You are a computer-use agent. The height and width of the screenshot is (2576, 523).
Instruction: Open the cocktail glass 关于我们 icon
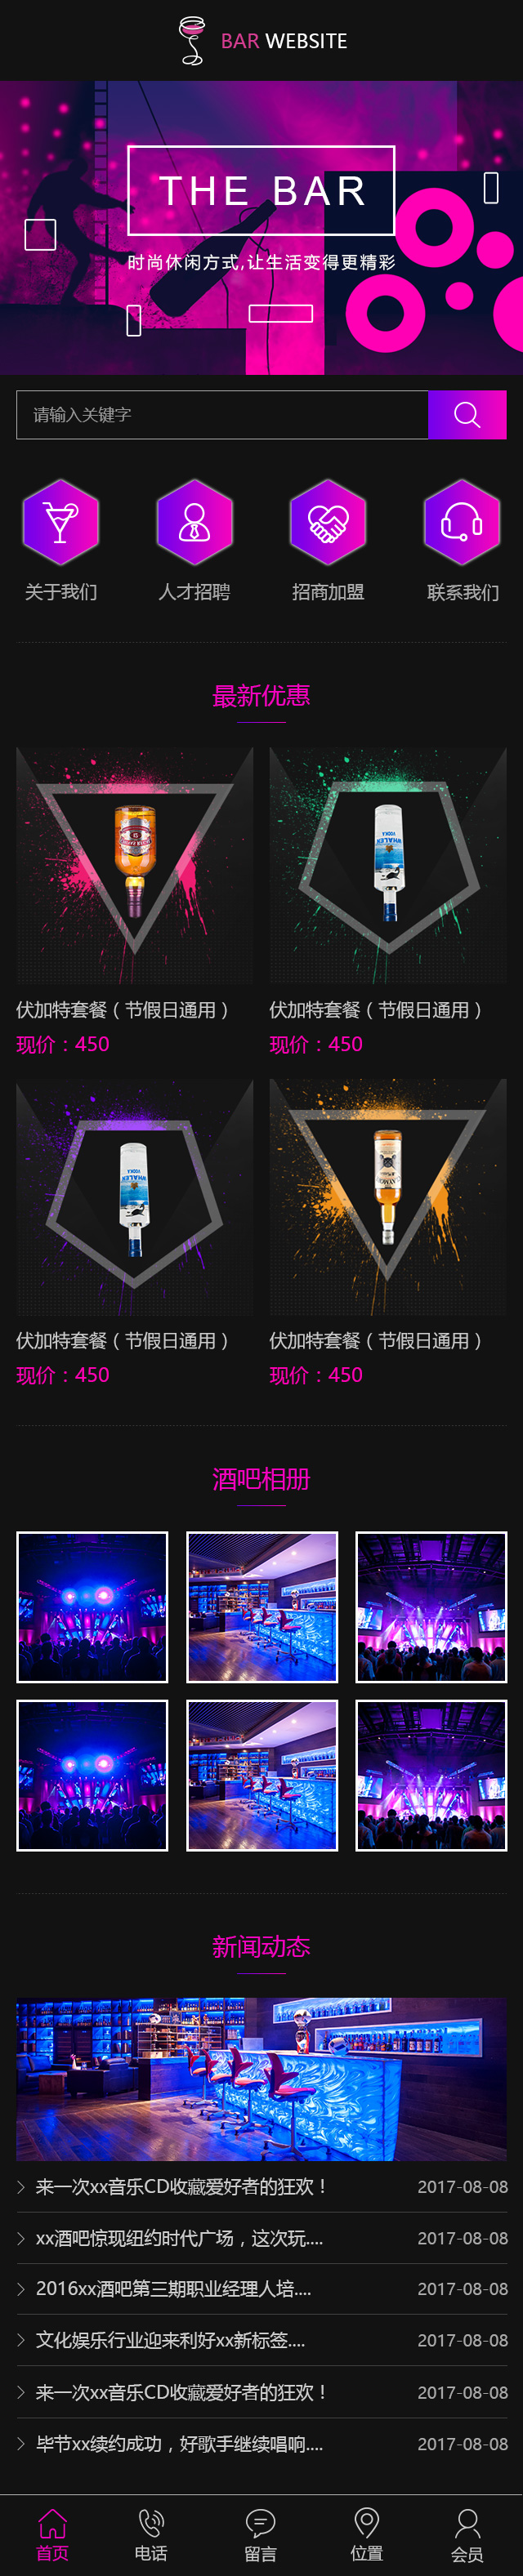click(61, 522)
